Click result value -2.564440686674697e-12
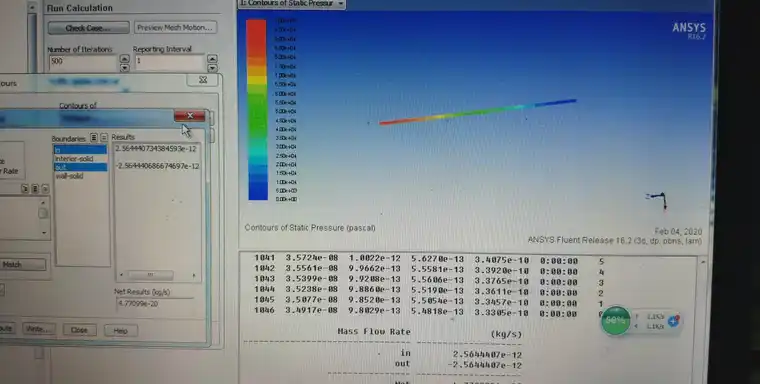 tap(157, 166)
